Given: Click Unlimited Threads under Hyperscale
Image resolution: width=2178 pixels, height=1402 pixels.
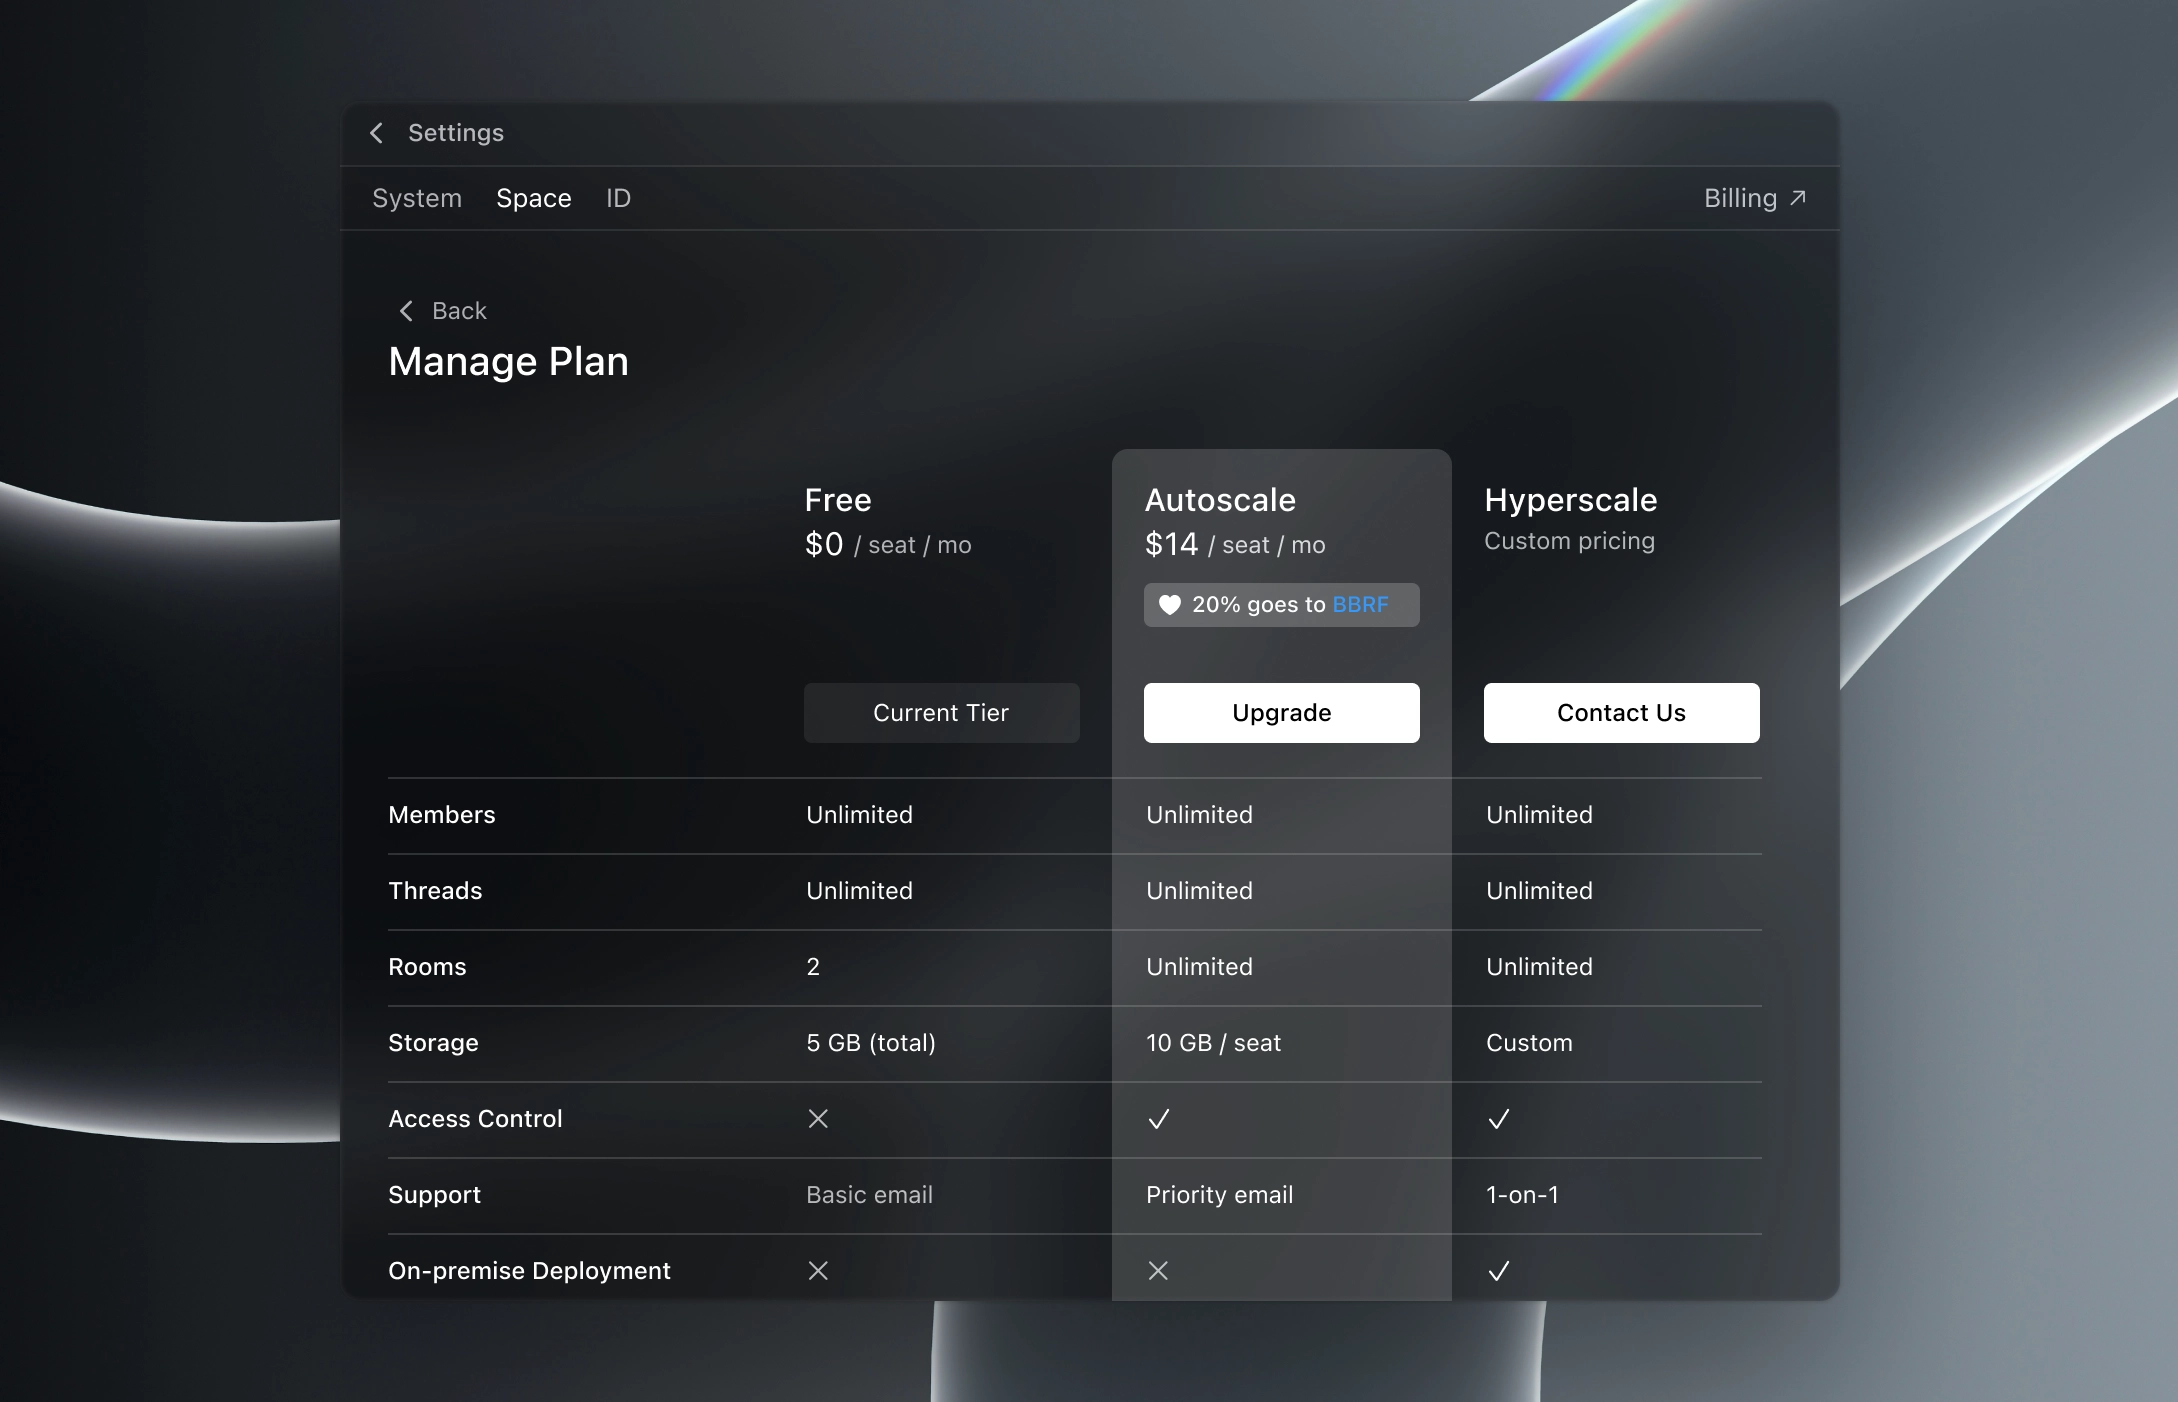Looking at the screenshot, I should coord(1539,891).
